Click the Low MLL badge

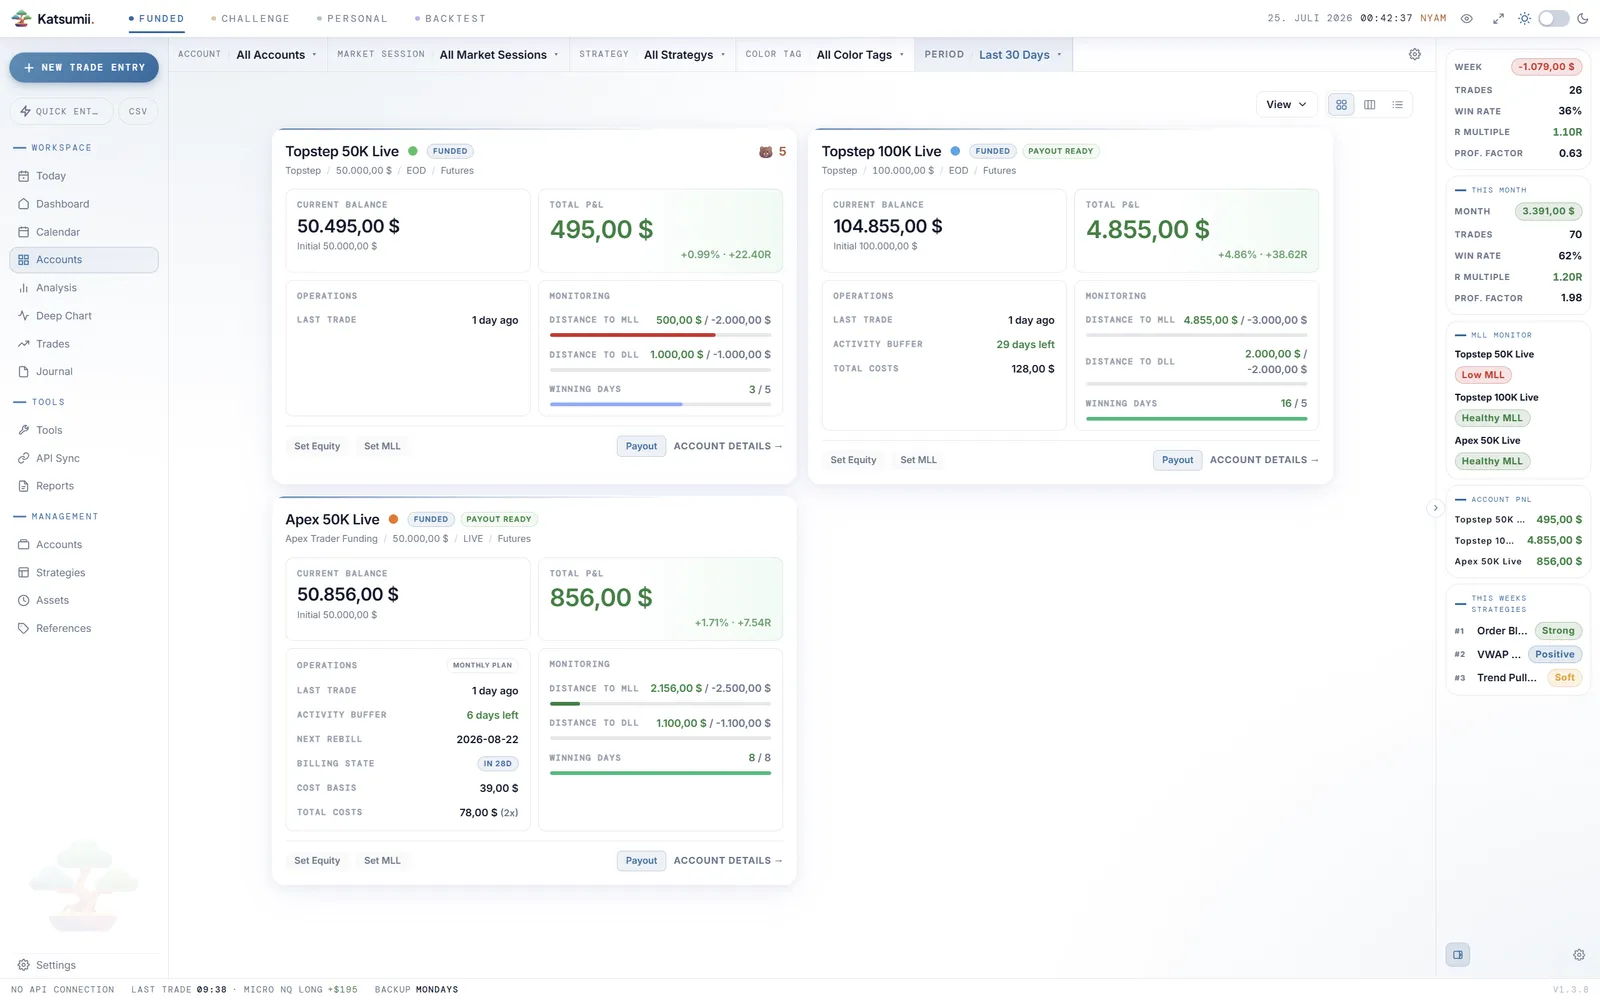pos(1482,375)
